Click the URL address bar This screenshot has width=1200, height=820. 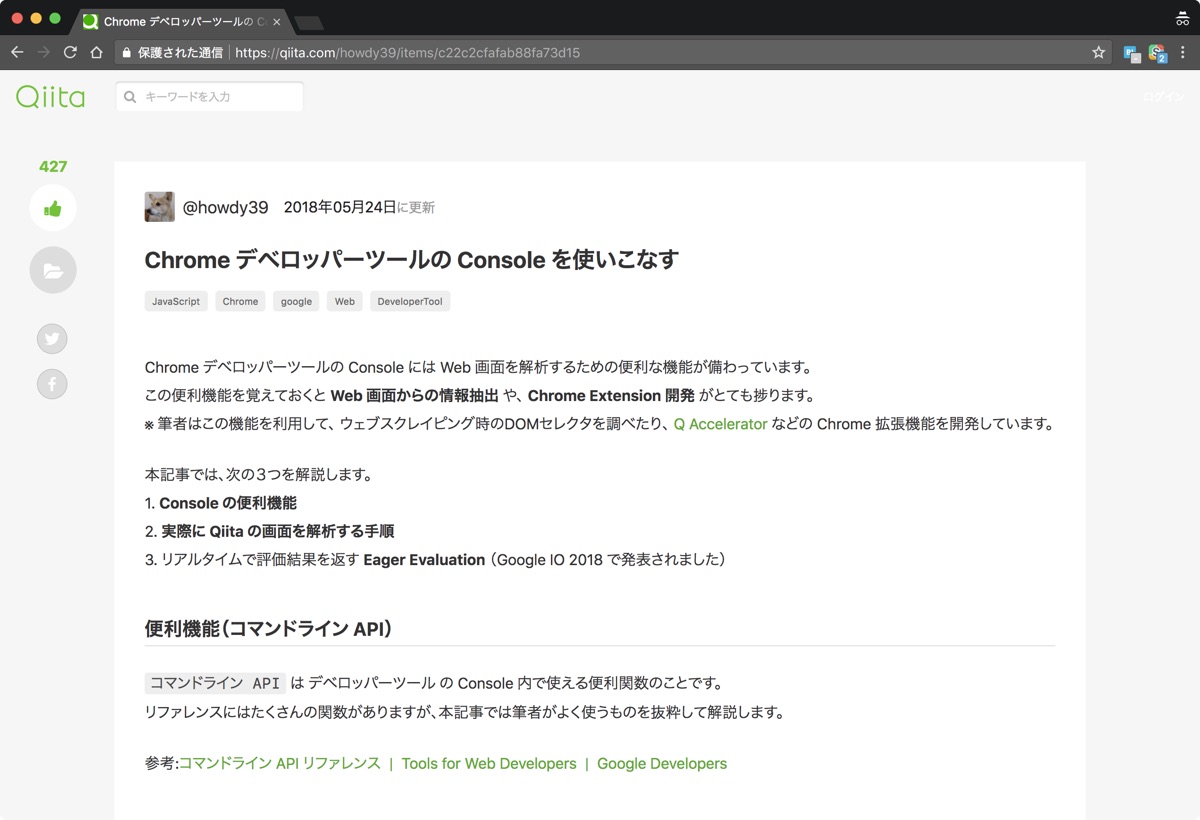(x=600, y=52)
